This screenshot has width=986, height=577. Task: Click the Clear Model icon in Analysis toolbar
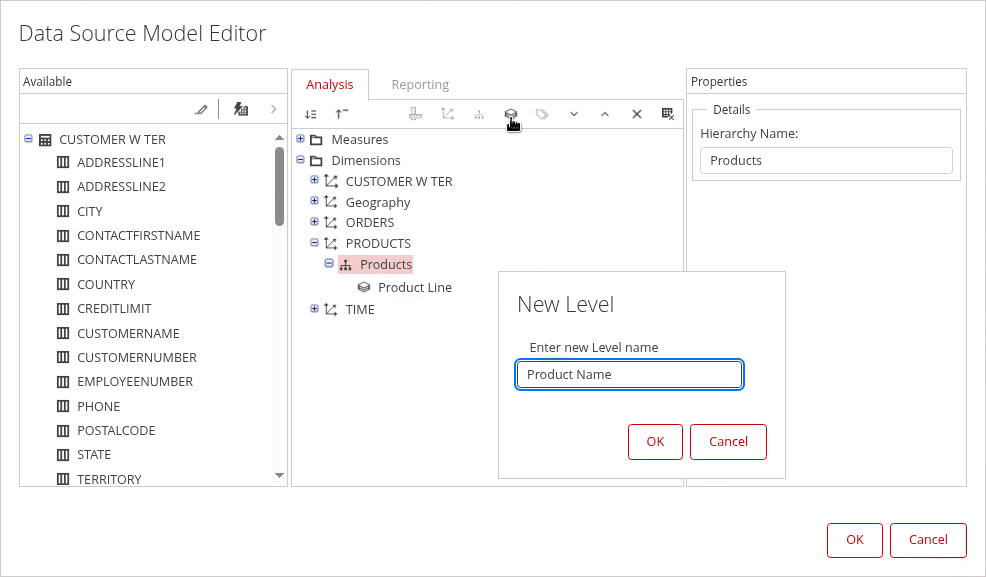point(668,114)
